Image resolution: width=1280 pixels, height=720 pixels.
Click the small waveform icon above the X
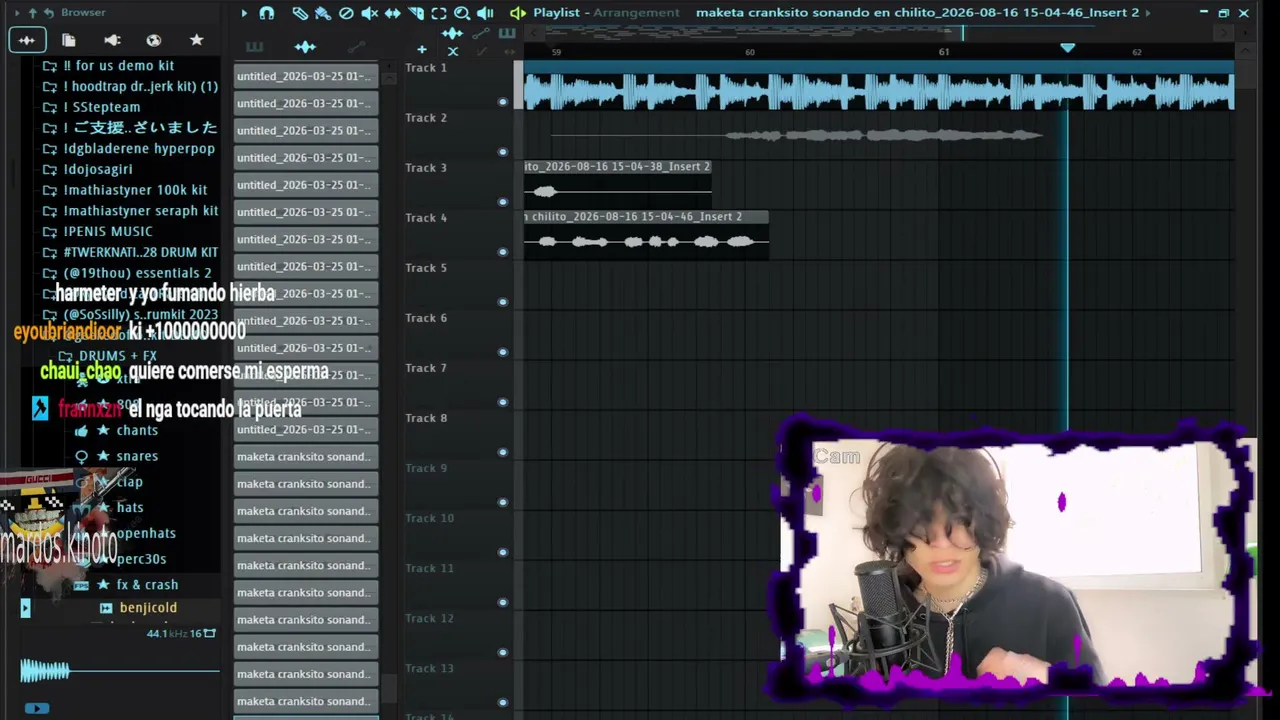(x=452, y=34)
